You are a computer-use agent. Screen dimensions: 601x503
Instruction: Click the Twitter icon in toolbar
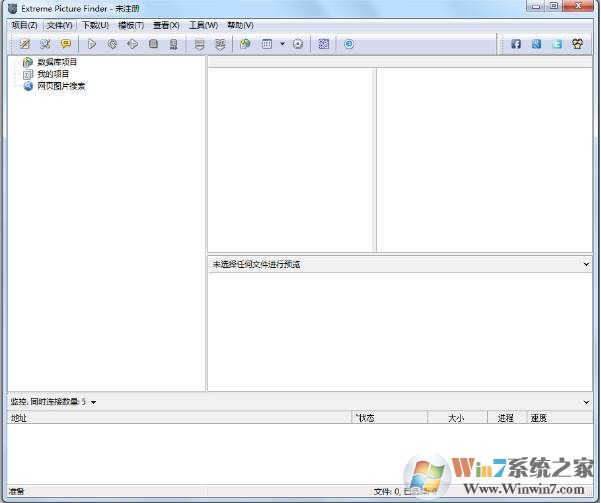[557, 44]
